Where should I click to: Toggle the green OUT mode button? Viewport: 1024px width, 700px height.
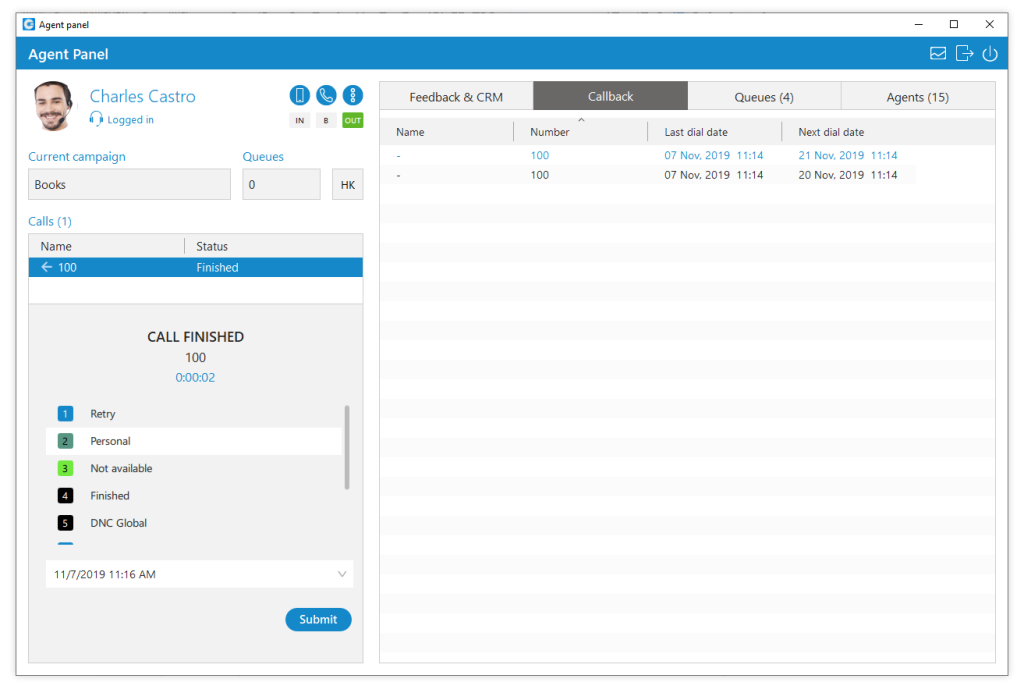click(x=352, y=121)
